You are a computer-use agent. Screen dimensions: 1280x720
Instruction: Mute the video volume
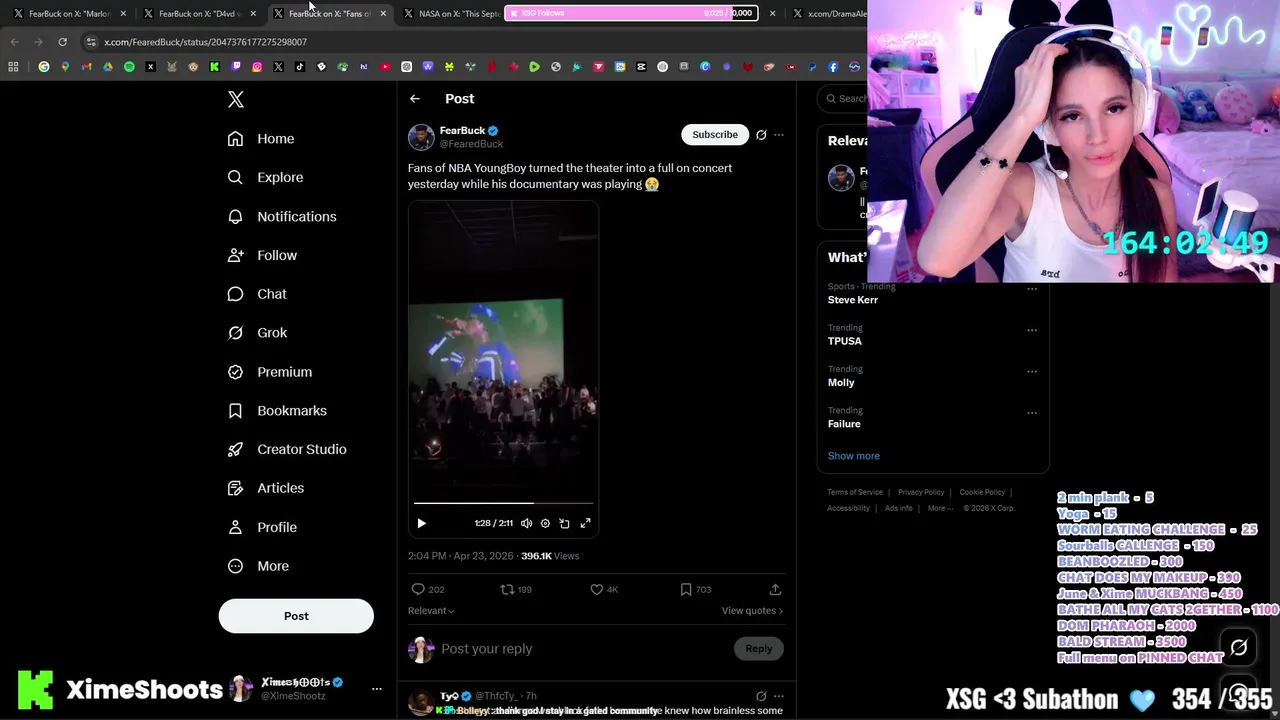pyautogui.click(x=526, y=523)
